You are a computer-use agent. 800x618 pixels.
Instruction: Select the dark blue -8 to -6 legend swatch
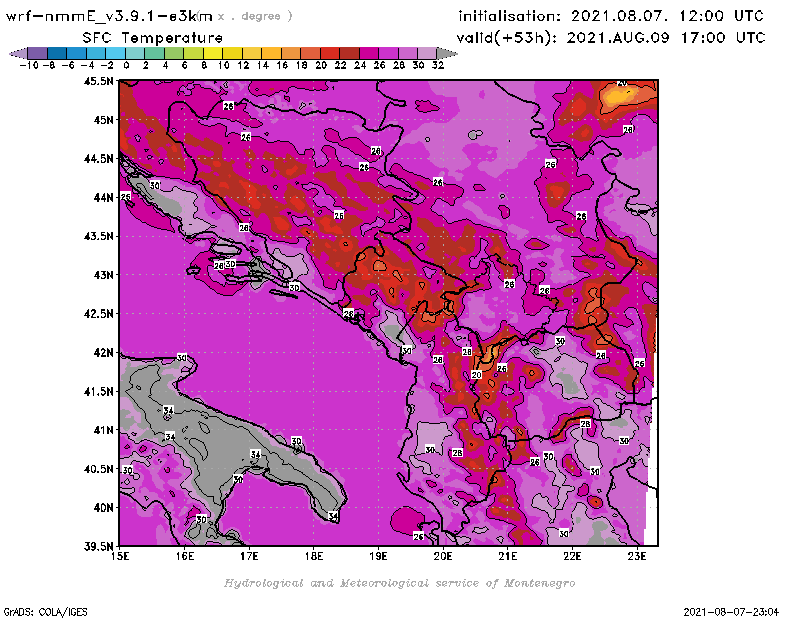click(x=57, y=53)
